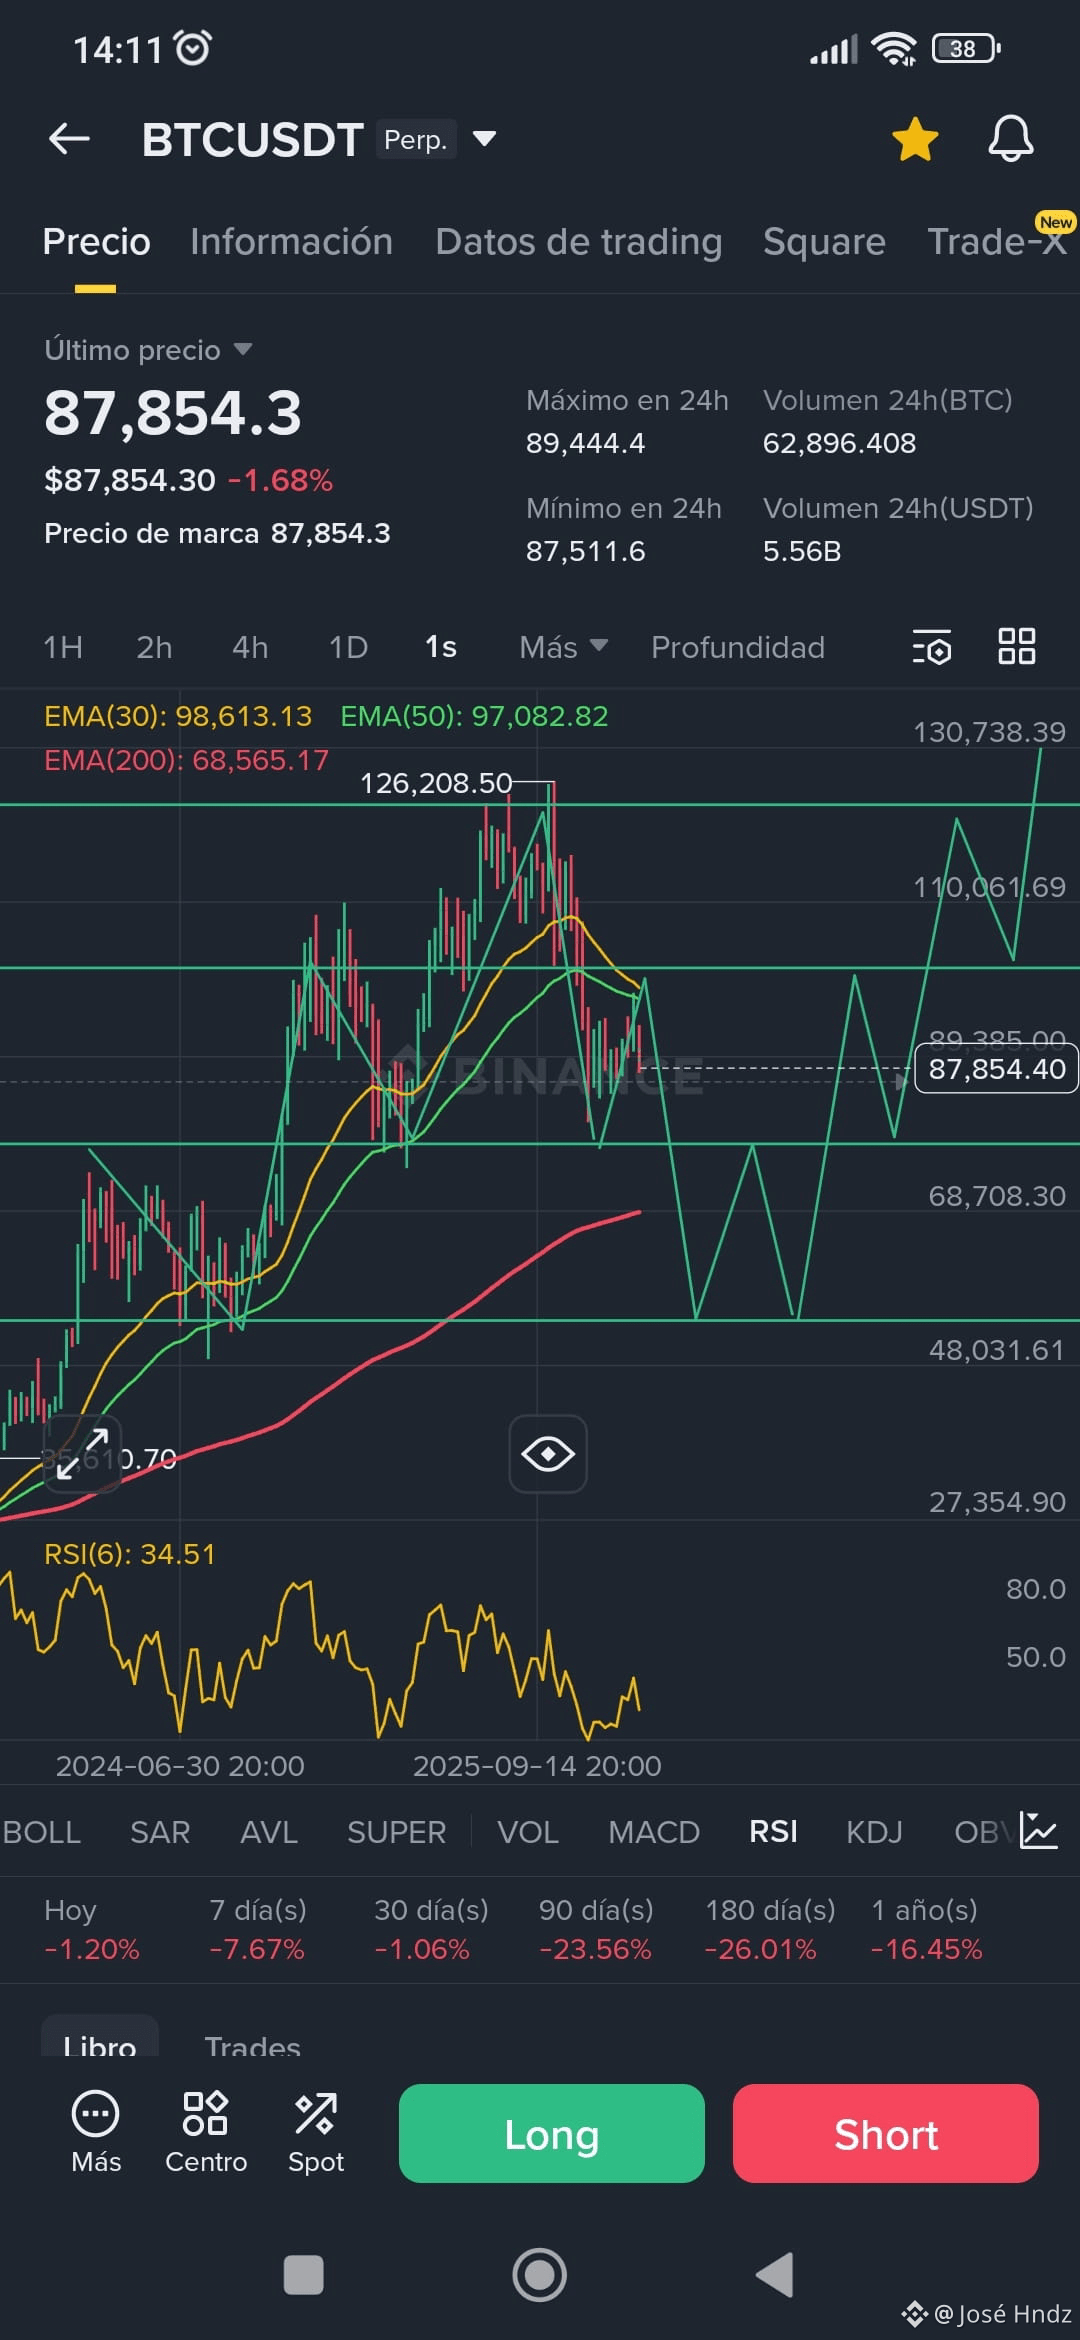The width and height of the screenshot is (1080, 2340).
Task: Click the Volumen 24h(USDT) value 5.56B
Action: coord(802,551)
